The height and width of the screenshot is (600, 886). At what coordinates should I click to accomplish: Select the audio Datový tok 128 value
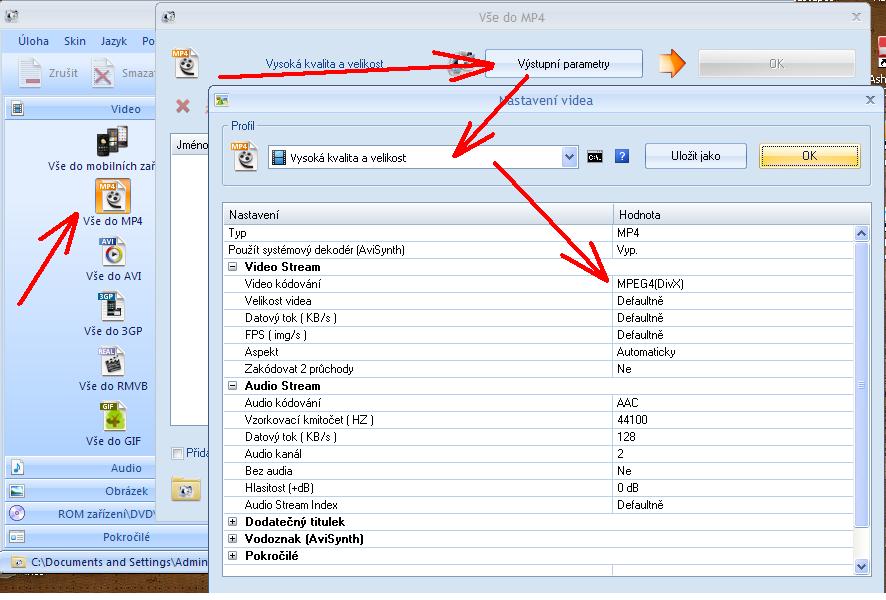pyautogui.click(x=626, y=437)
